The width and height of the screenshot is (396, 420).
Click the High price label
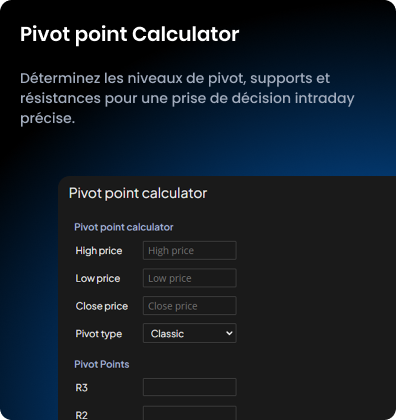pos(99,251)
